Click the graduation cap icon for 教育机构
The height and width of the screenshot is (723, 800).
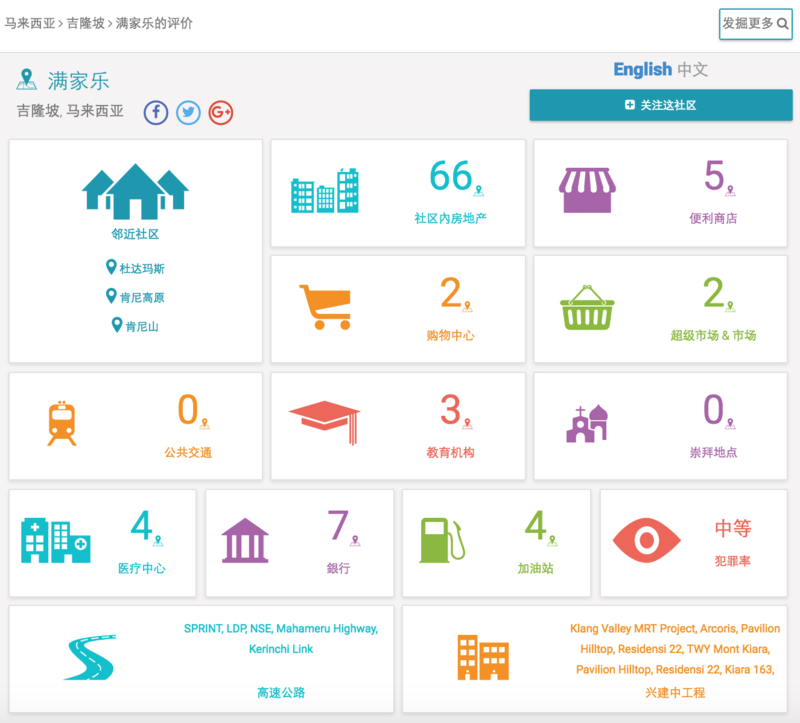(x=324, y=423)
